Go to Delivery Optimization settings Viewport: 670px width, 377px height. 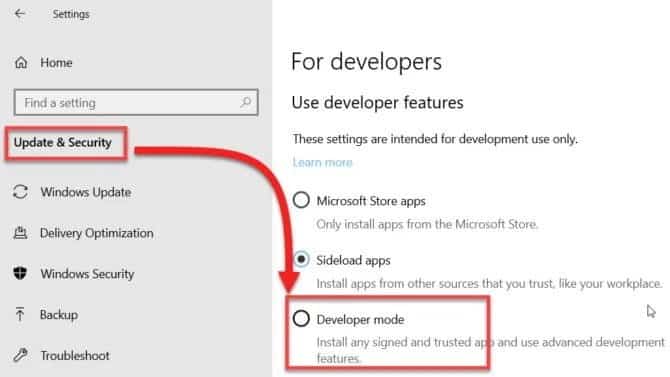coord(97,233)
